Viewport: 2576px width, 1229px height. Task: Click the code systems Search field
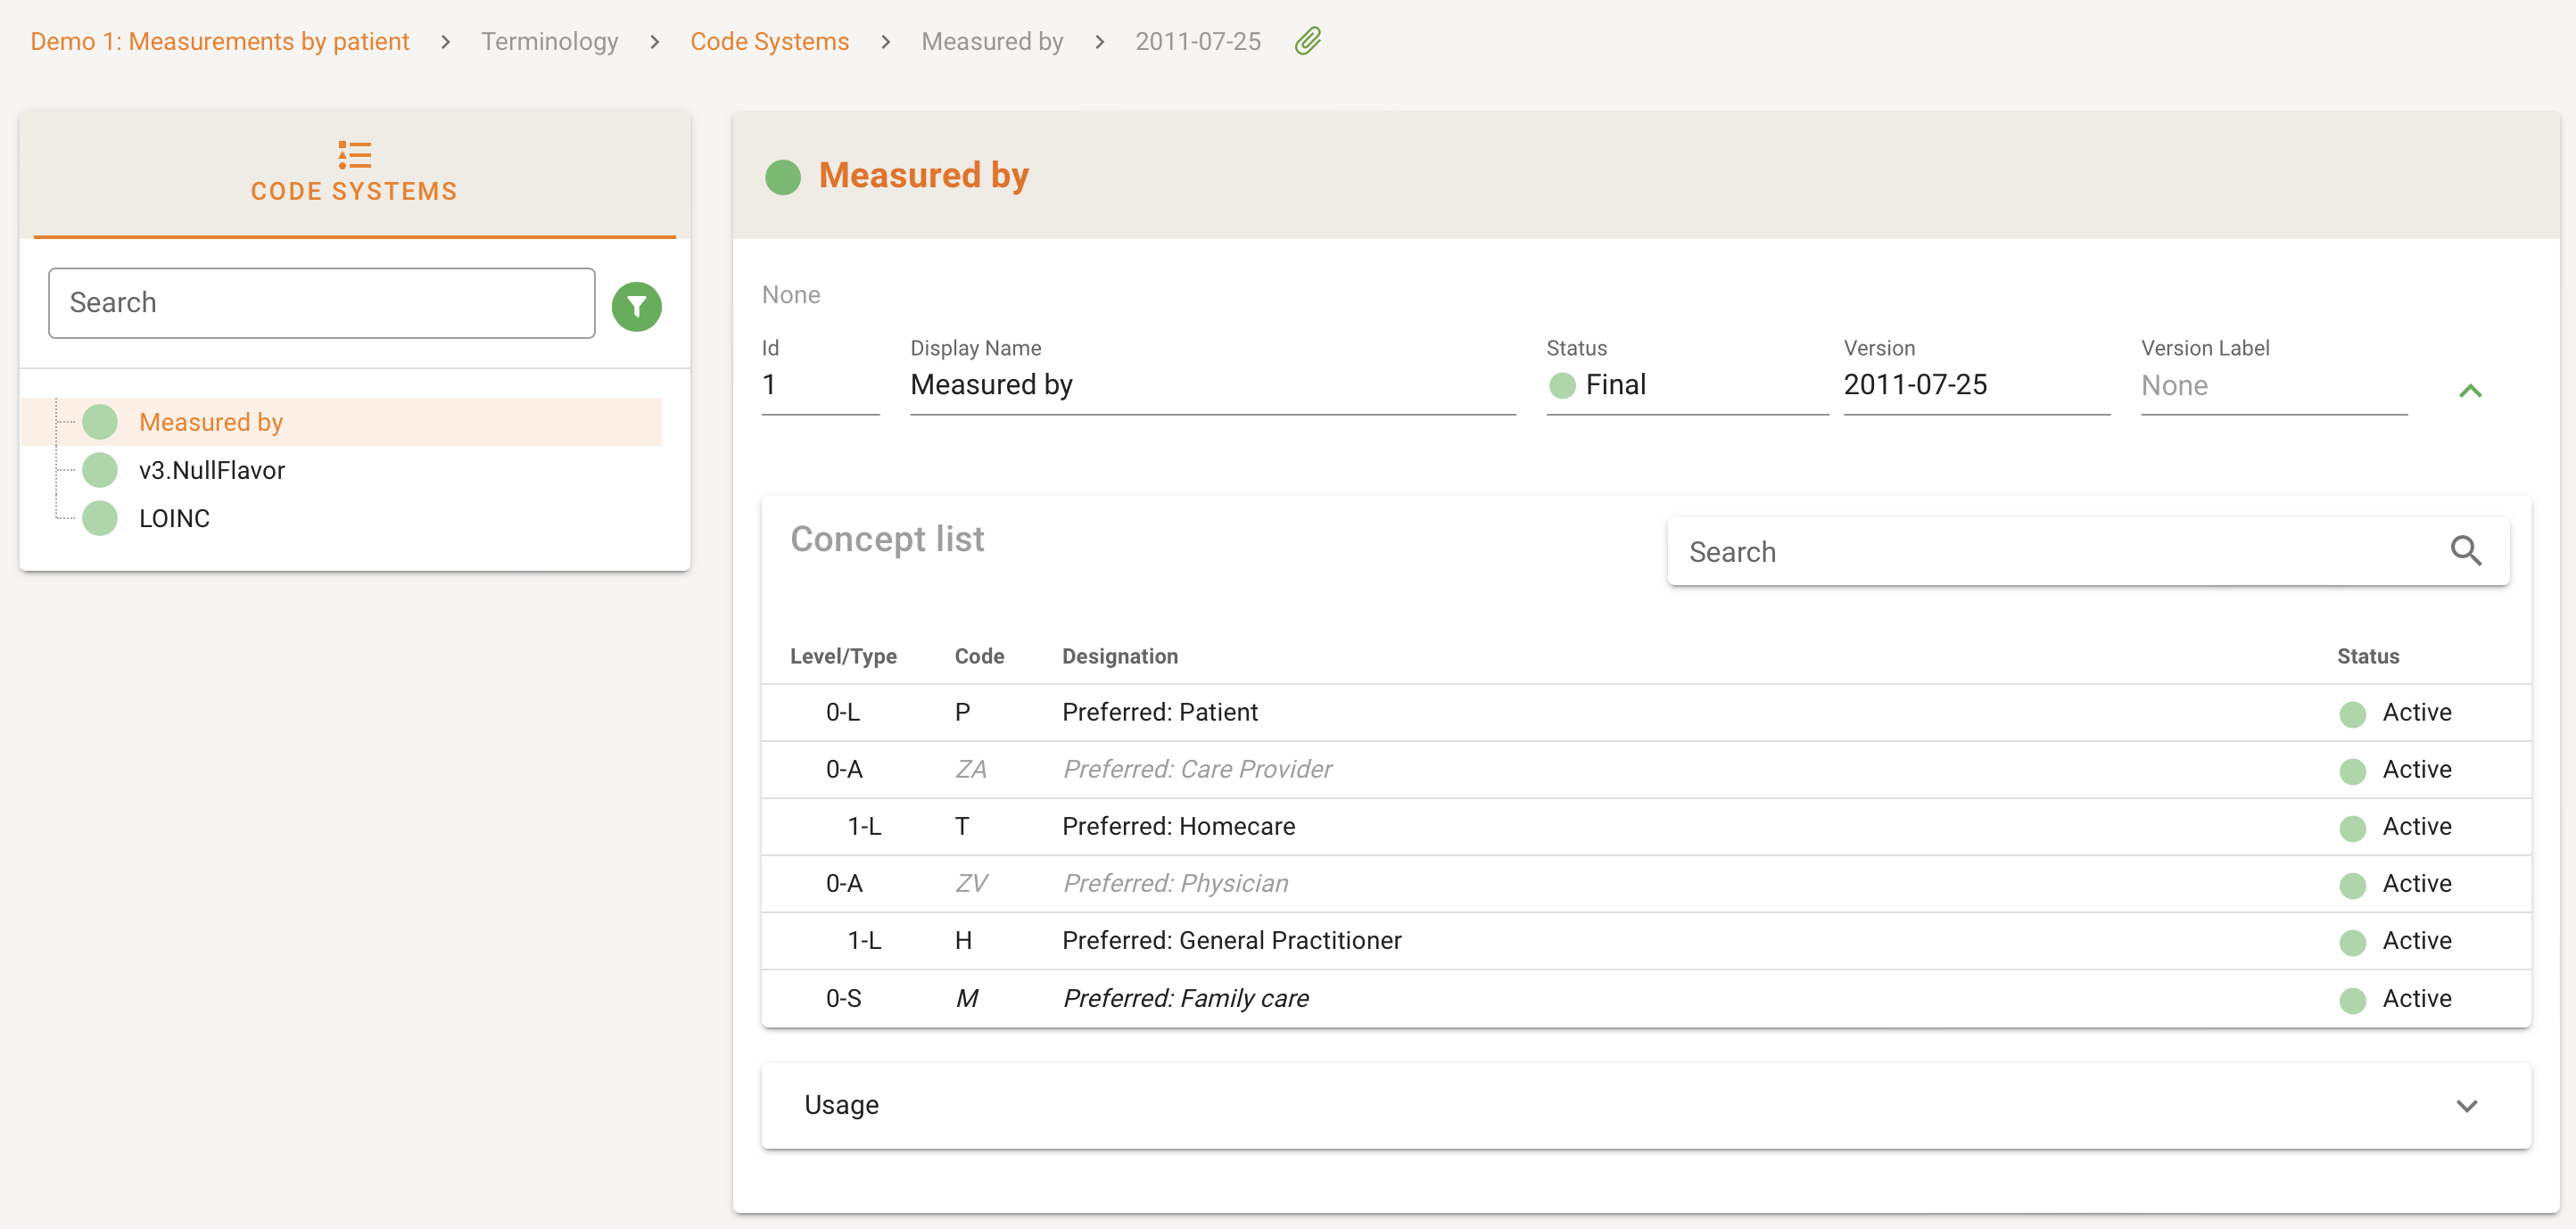tap(321, 303)
